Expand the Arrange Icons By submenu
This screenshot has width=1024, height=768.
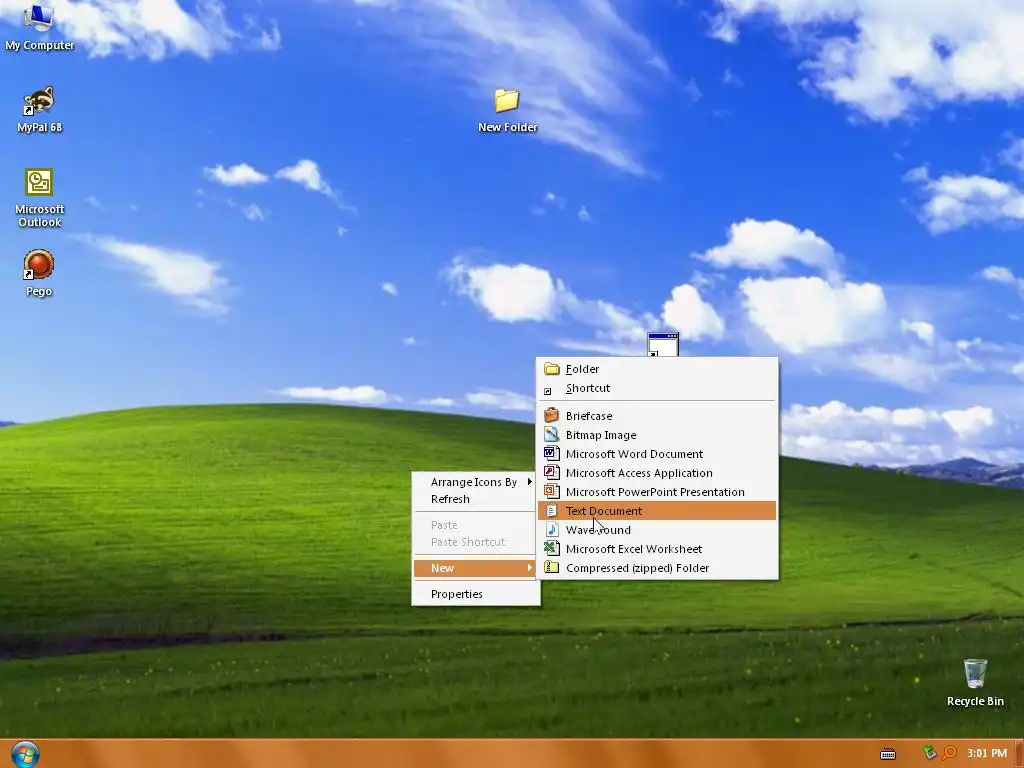(475, 482)
